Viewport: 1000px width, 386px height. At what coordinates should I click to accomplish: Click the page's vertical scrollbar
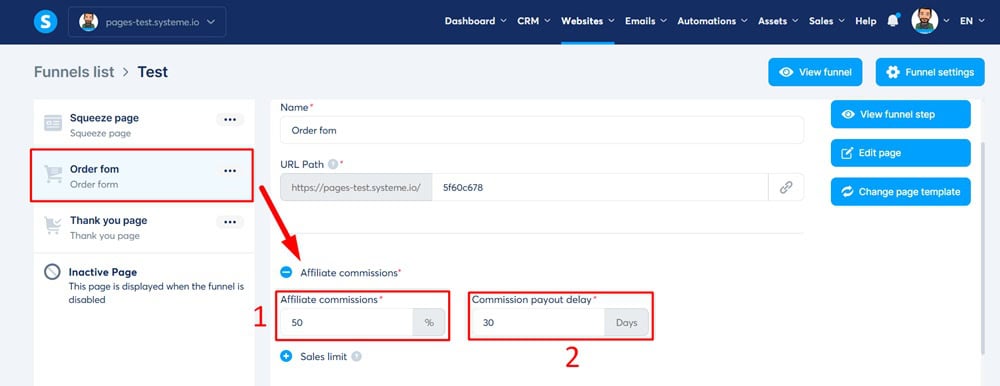[x=984, y=249]
